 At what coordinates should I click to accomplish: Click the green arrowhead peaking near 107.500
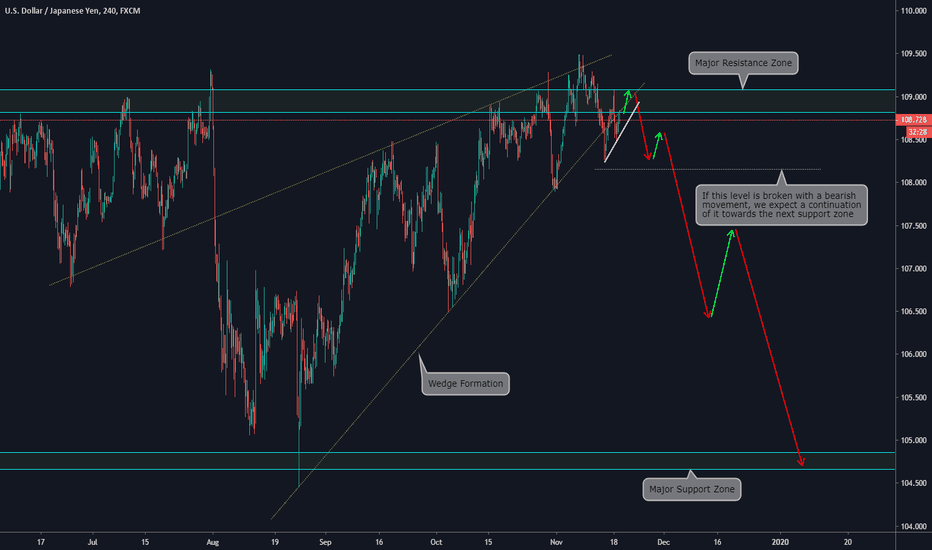coord(731,233)
